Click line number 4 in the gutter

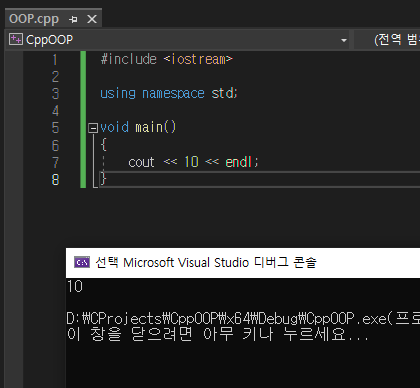coord(55,111)
